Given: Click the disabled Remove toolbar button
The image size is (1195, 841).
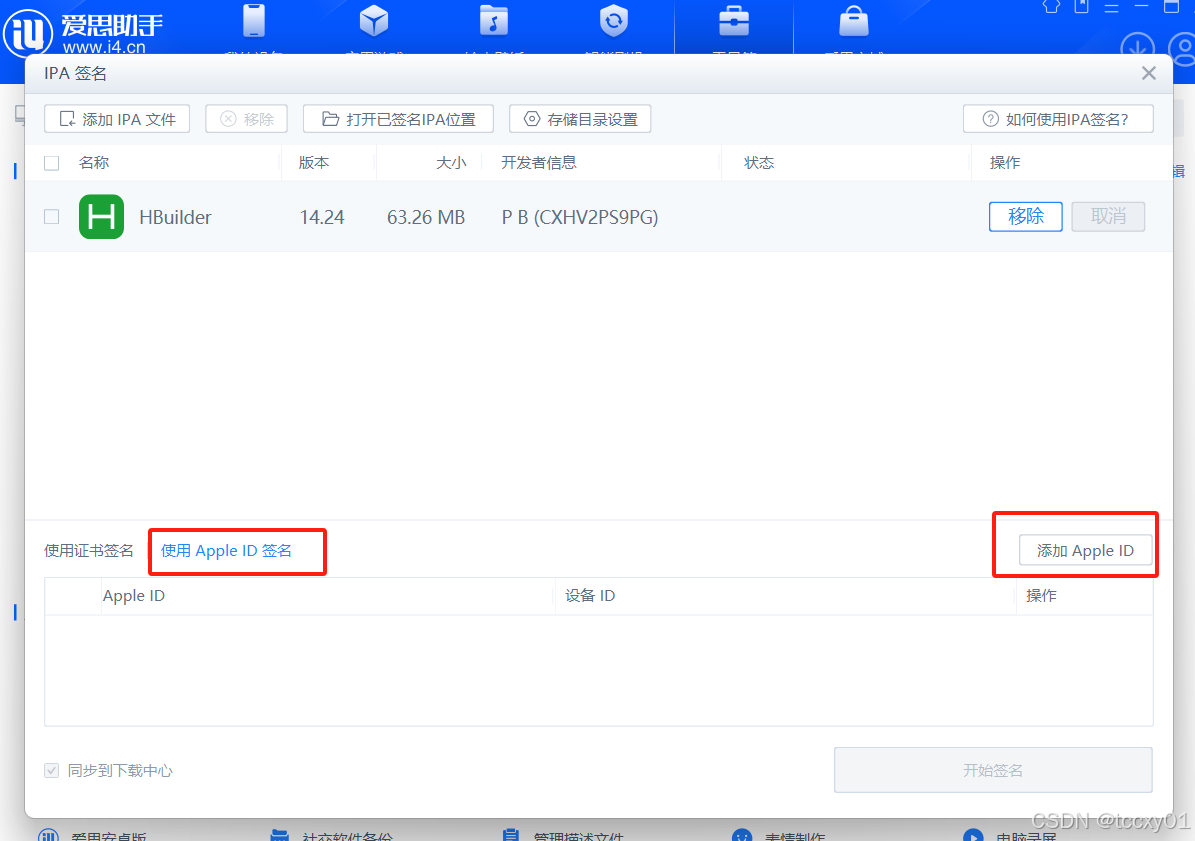Looking at the screenshot, I should 246,119.
